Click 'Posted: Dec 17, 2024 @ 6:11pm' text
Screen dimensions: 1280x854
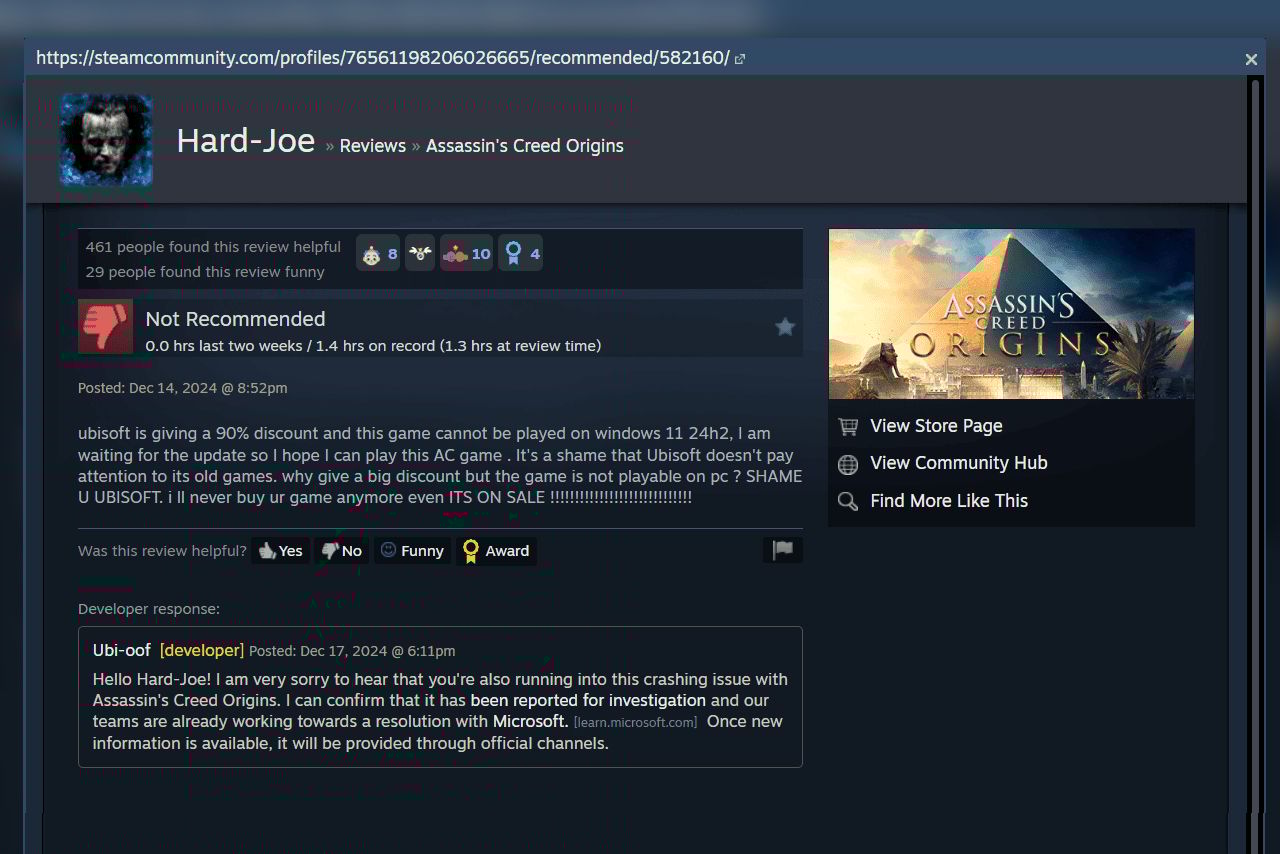pos(352,651)
